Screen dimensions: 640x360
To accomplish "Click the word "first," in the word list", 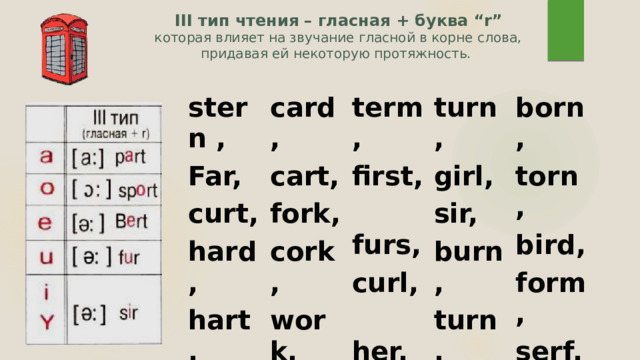I will click(387, 177).
